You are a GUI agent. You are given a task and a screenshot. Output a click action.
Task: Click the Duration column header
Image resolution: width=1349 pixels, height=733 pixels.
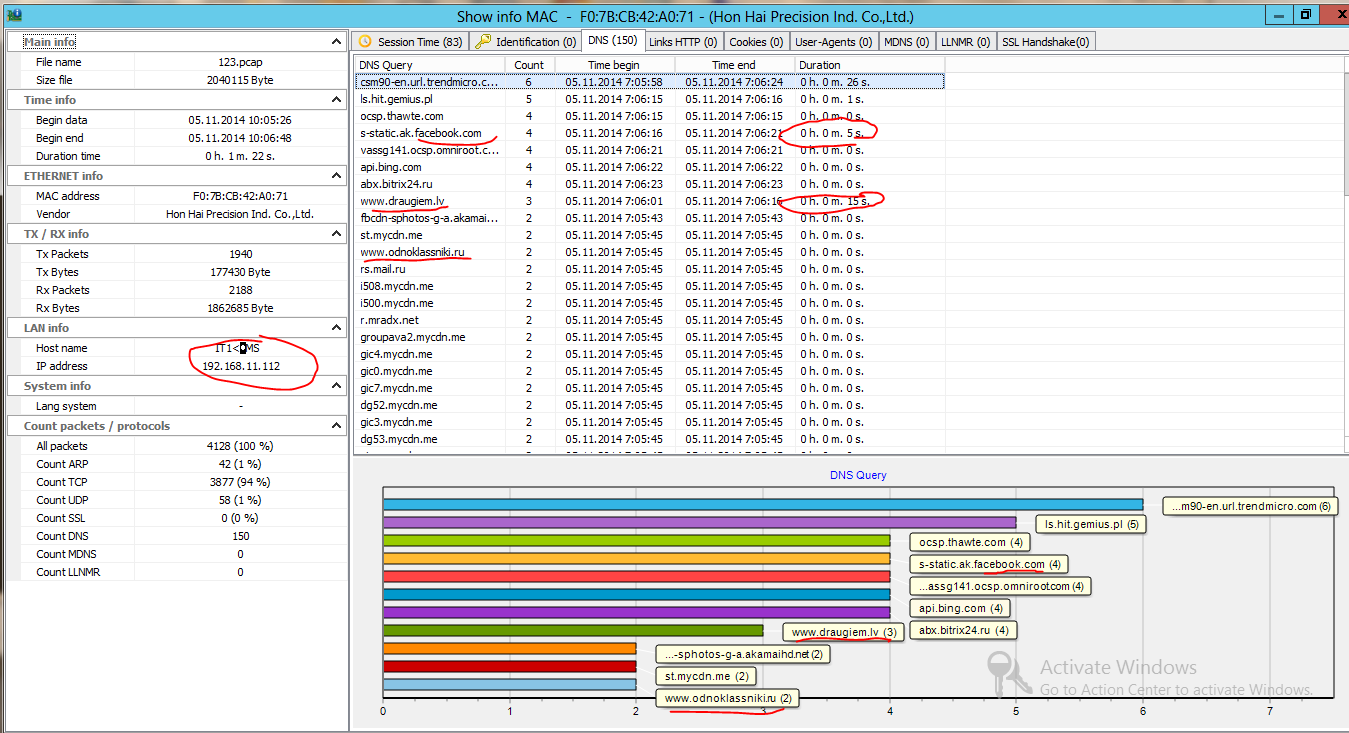tap(869, 65)
